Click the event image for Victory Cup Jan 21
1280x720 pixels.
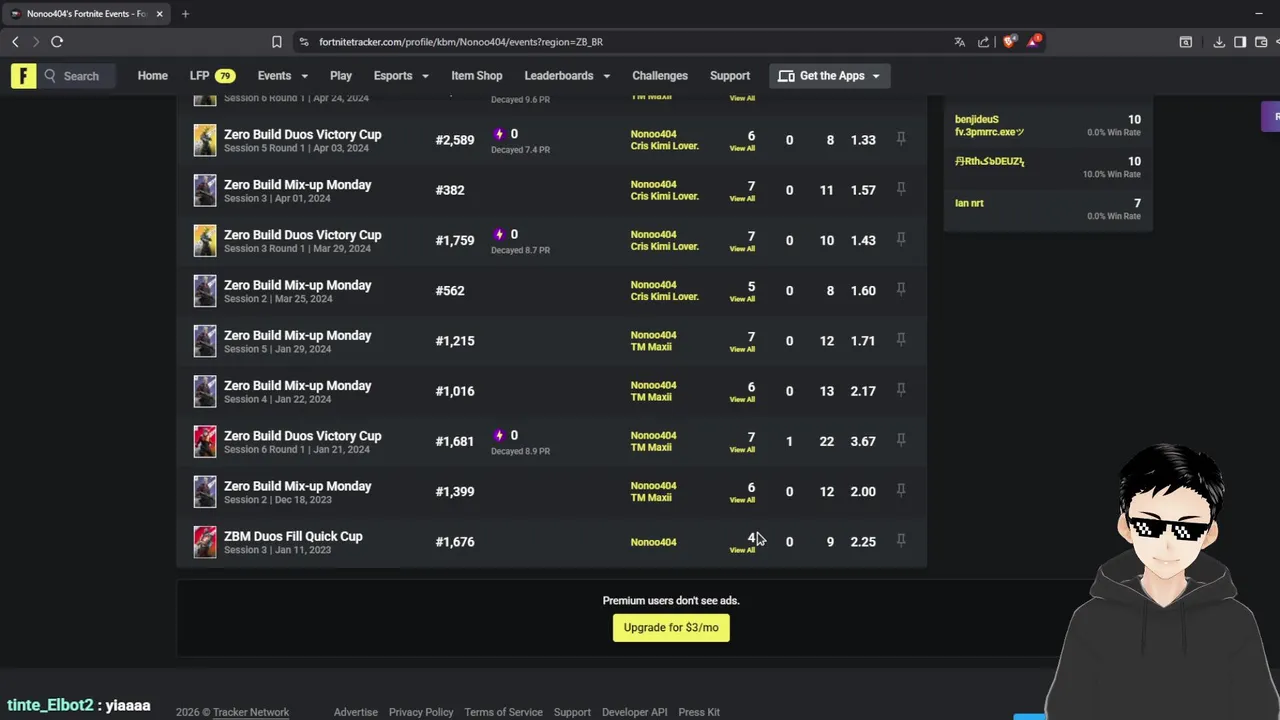point(205,441)
